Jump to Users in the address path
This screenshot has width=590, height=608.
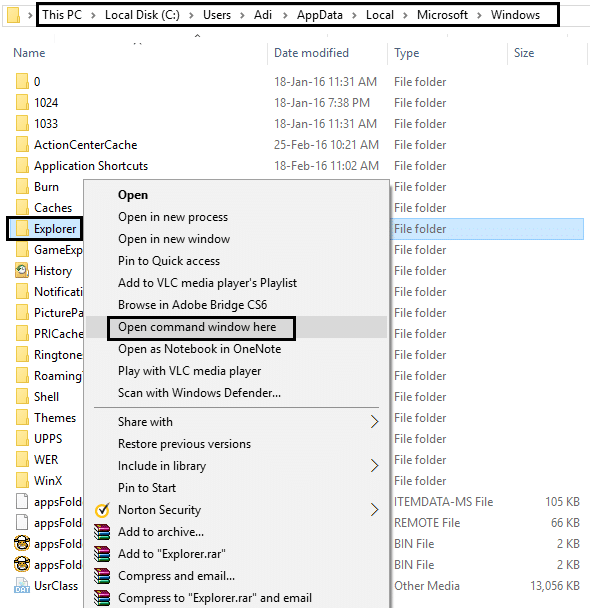(x=217, y=15)
